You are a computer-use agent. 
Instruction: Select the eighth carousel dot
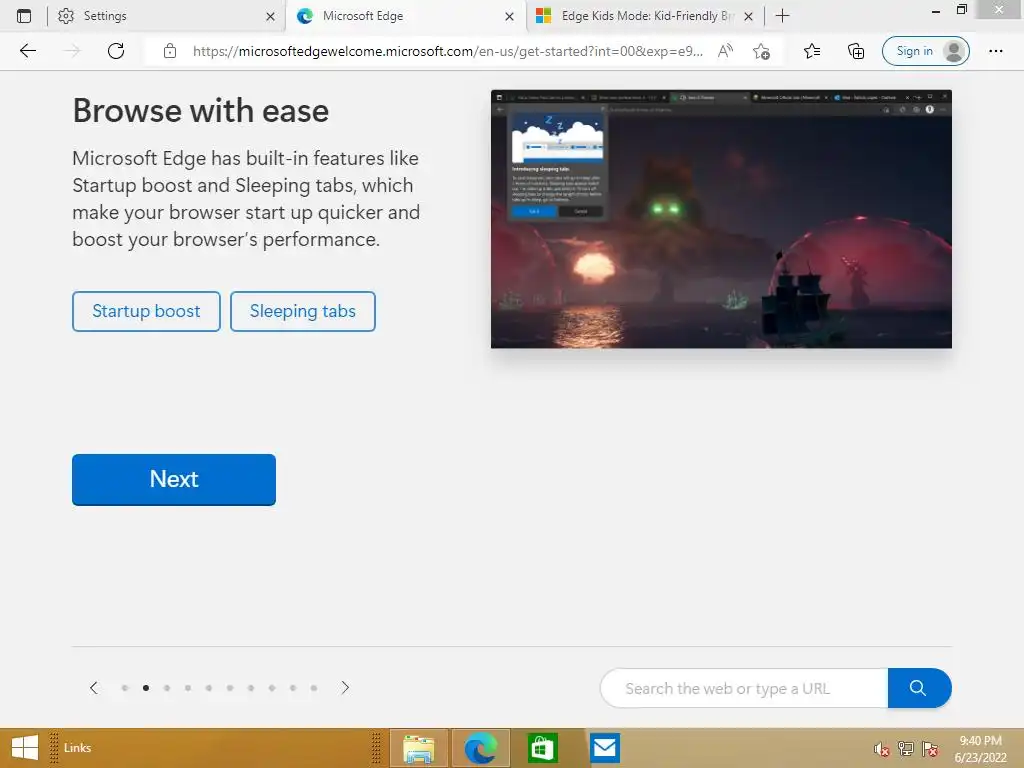pyautogui.click(x=272, y=688)
